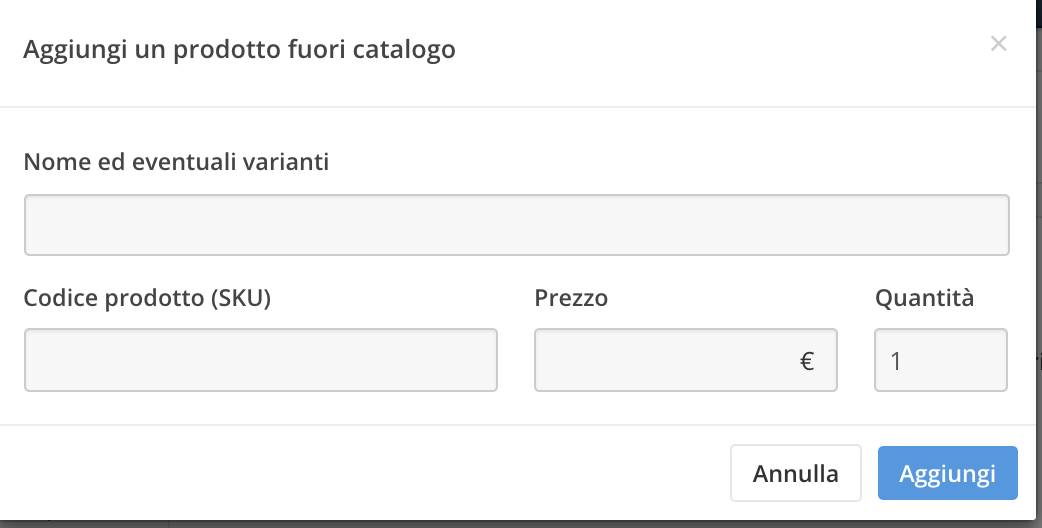Click the dialog title "Aggiungi un prodotto fuori catalogo"

[239, 49]
